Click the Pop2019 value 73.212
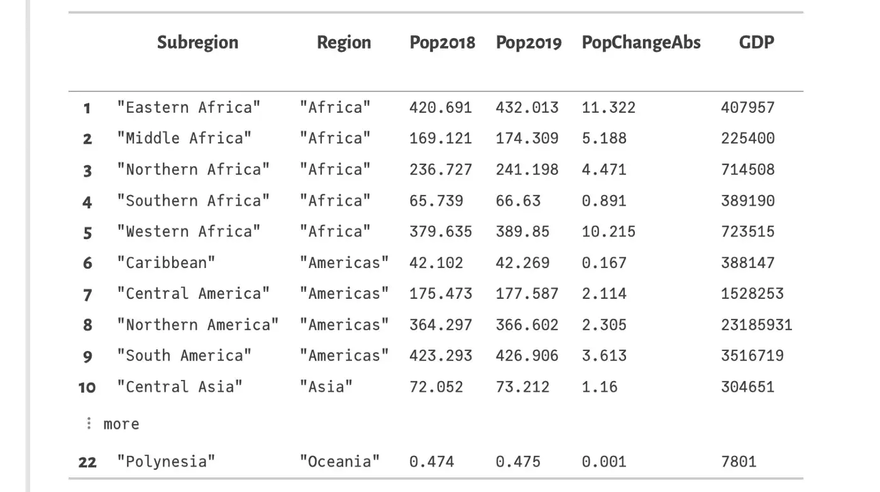Screen dimensions: 880x492 pyautogui.click(x=522, y=387)
